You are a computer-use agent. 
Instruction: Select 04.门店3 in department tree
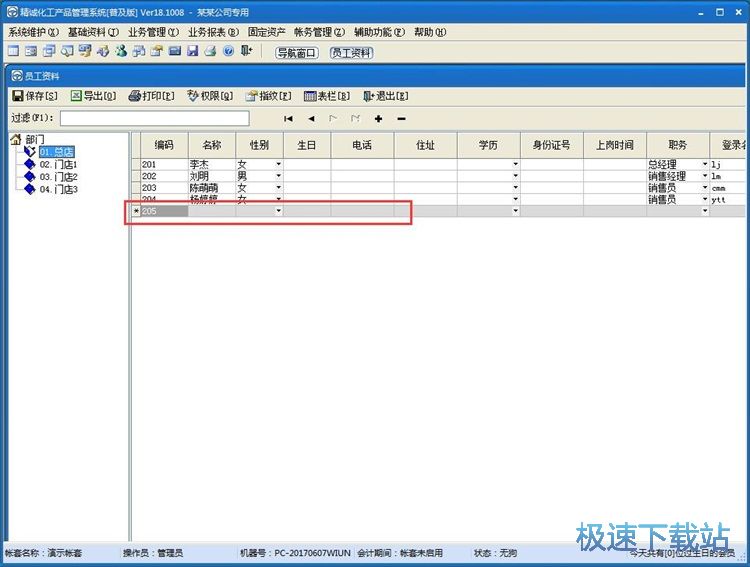[x=58, y=189]
